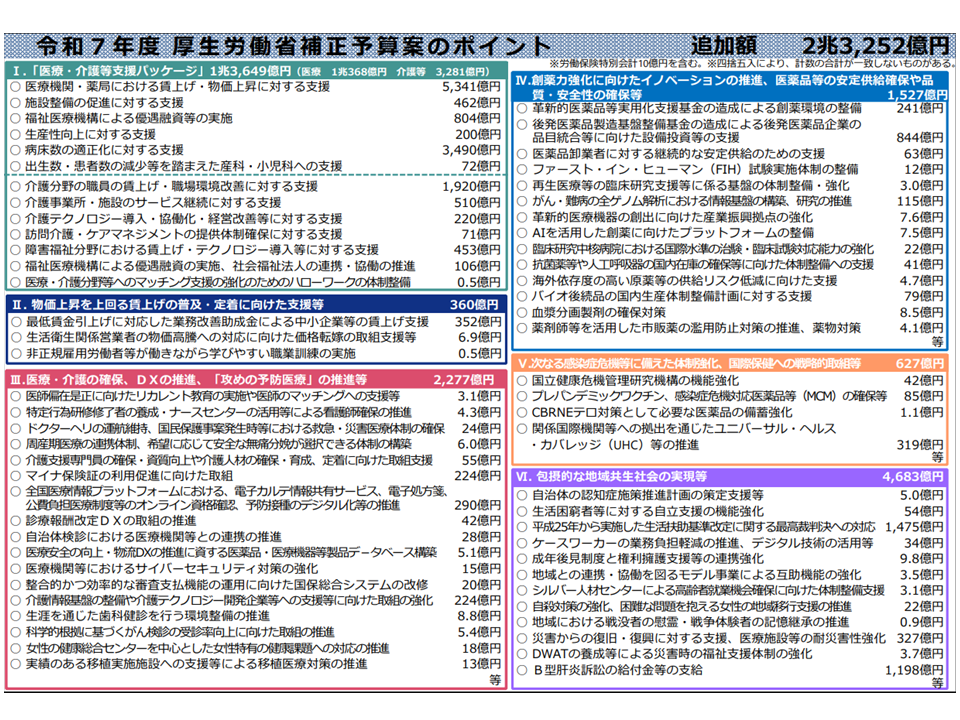The height and width of the screenshot is (720, 960).
Task: Click bullet circle beside マイナ保険証の利用促進に向けた取組
Action: coord(15,475)
